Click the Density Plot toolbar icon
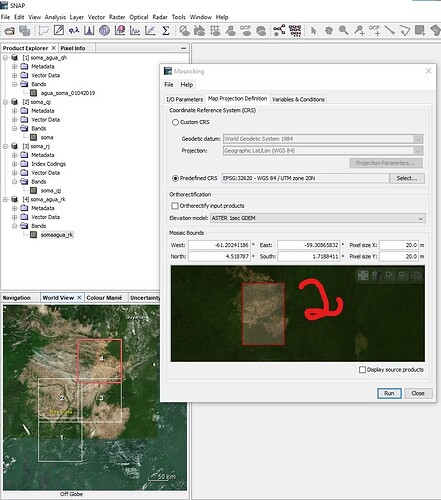The image size is (441, 500). point(120,31)
